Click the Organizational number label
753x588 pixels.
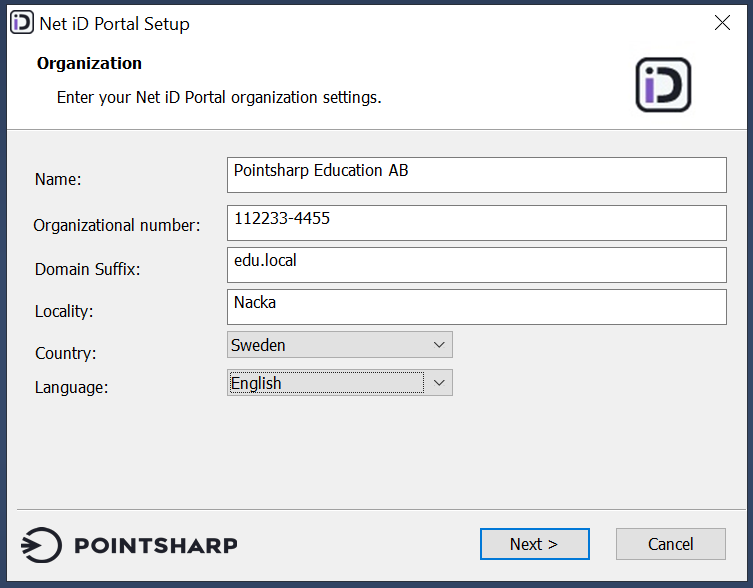[x=117, y=226]
